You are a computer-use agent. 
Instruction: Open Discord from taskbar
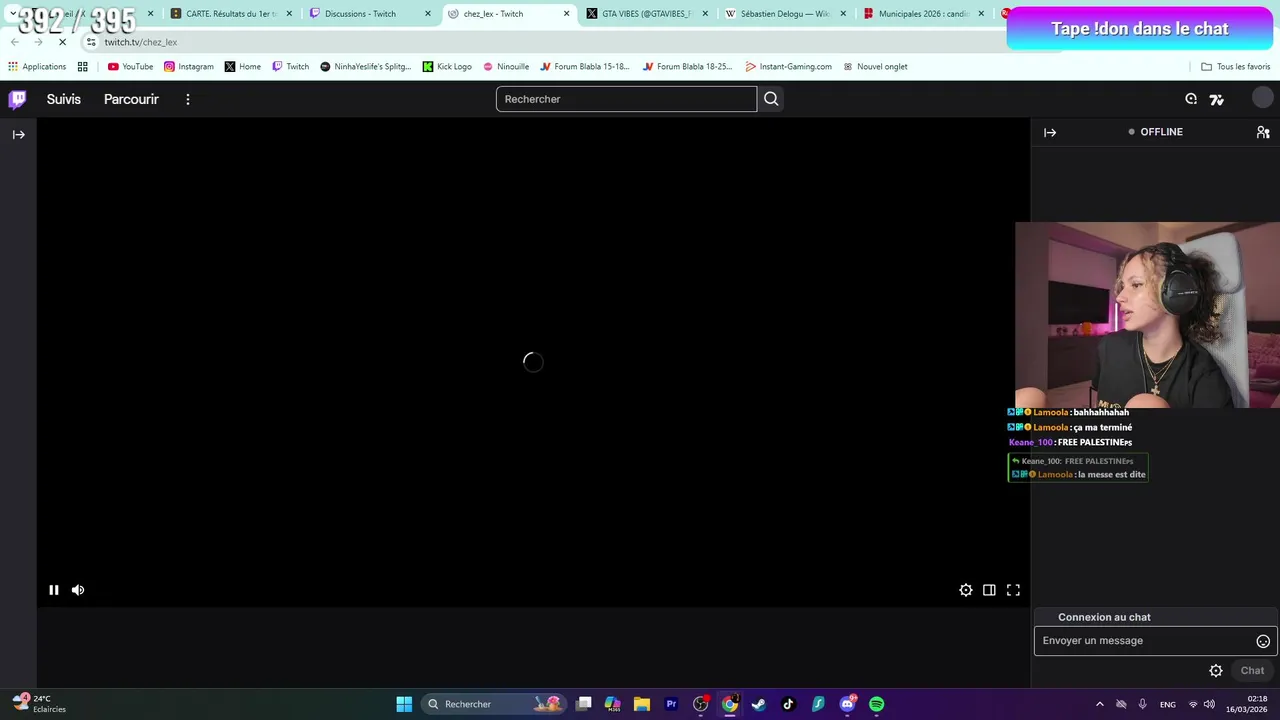[847, 704]
